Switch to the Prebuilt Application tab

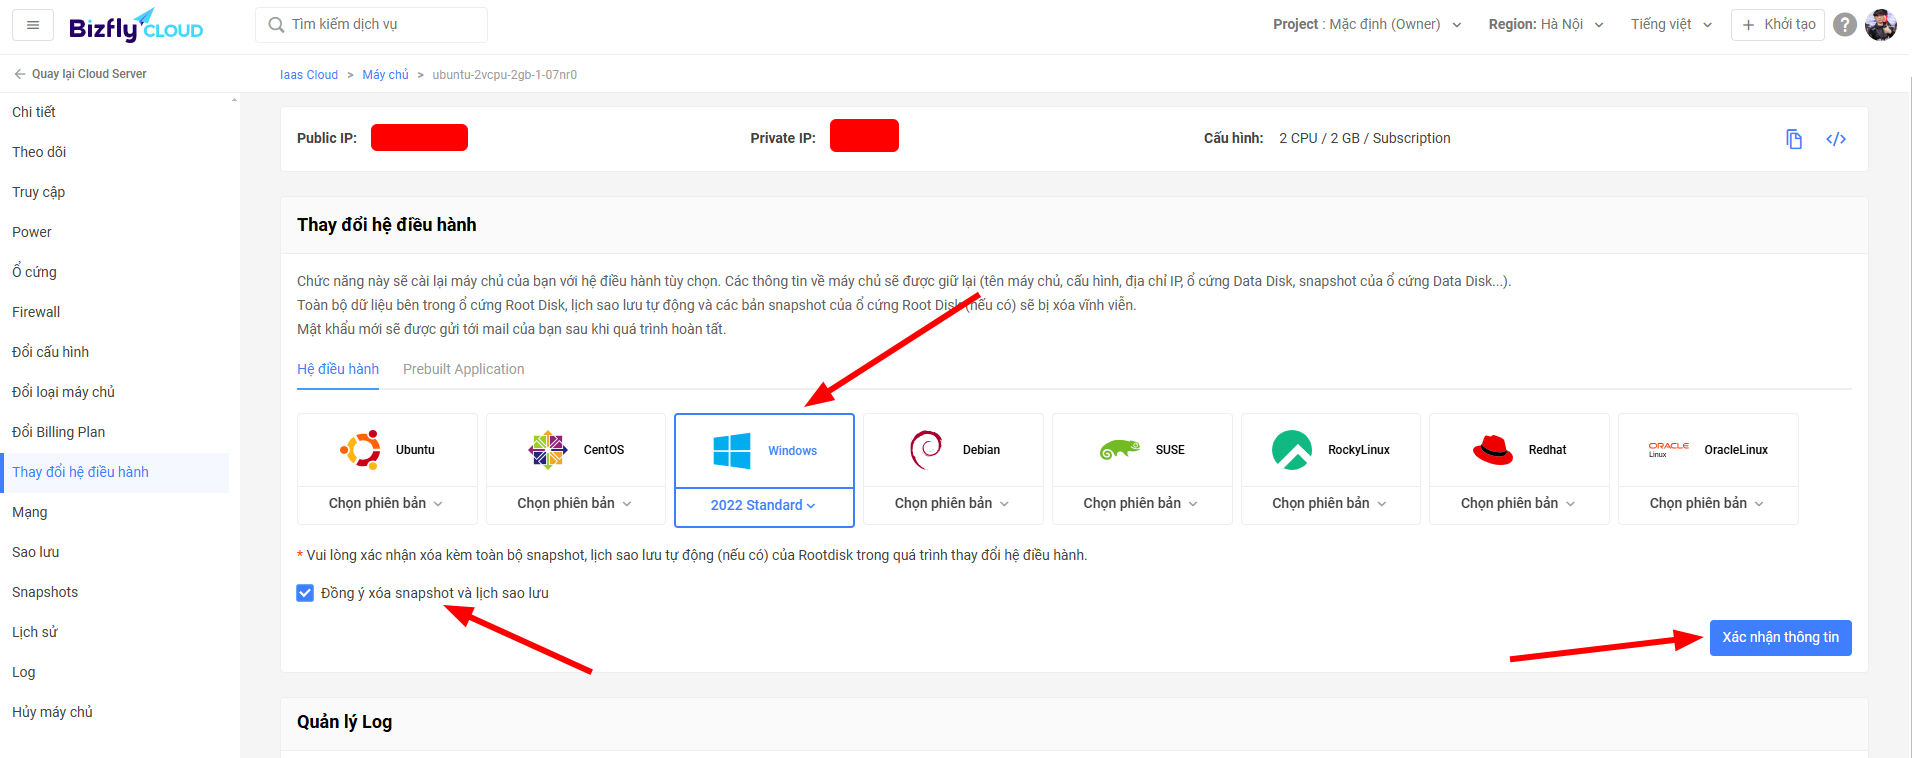[x=464, y=369]
